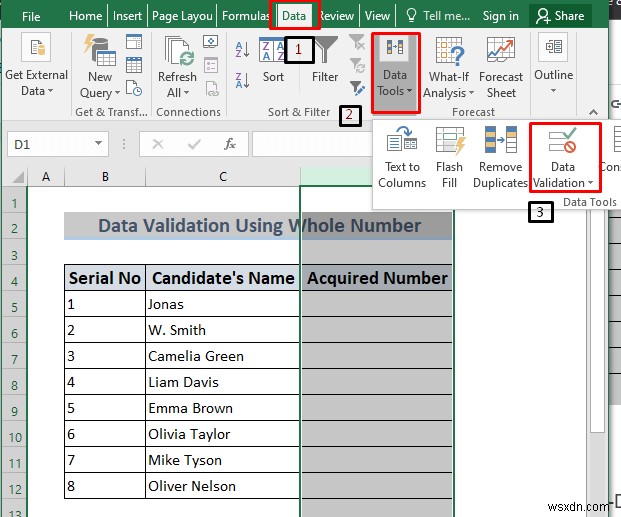Click the Properties icon in Connections
Screen dimensions: 621x517
pyautogui.click(x=210, y=65)
